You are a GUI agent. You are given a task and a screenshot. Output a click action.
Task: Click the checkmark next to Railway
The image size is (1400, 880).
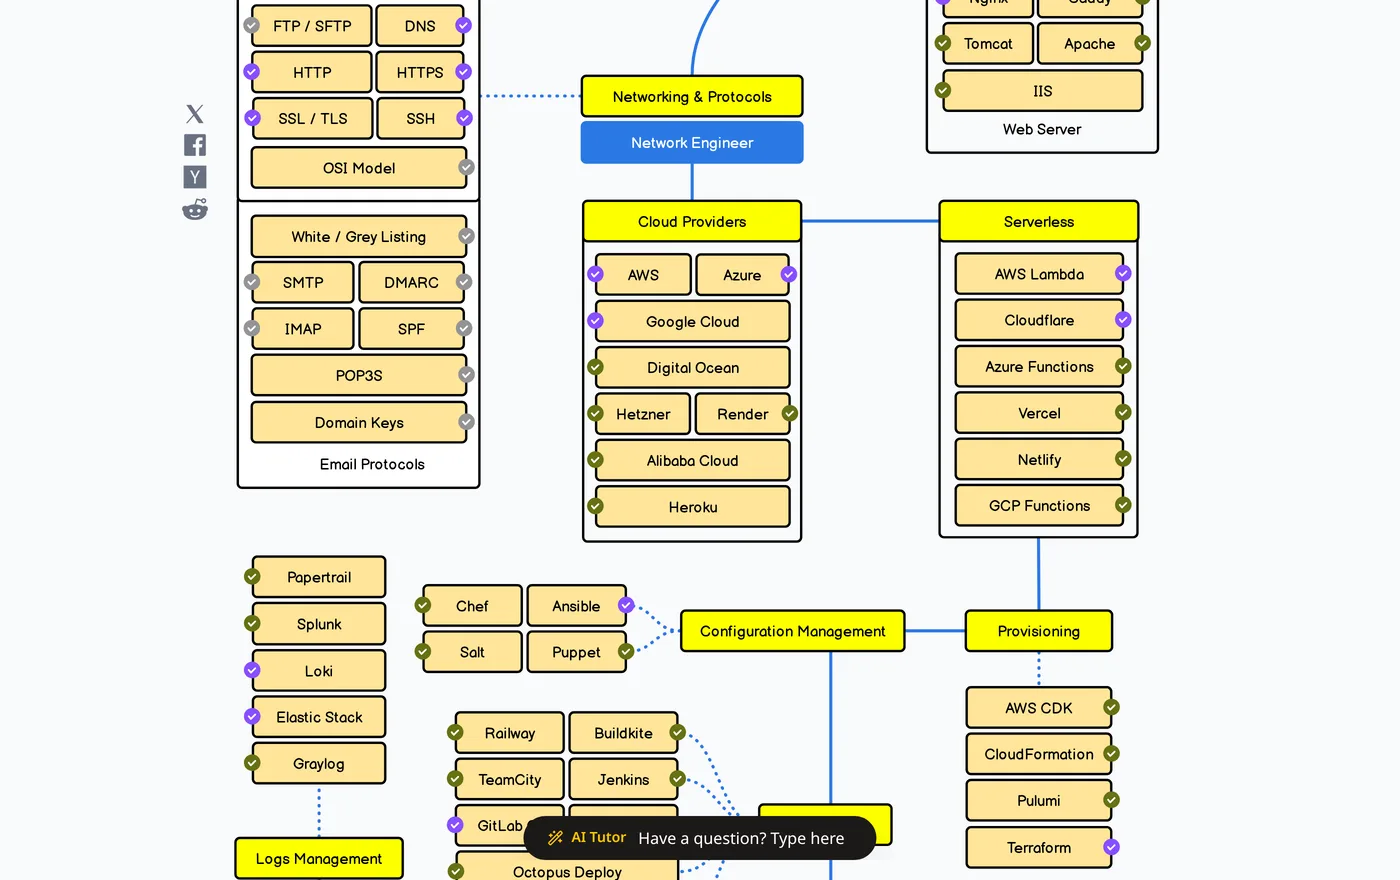[x=455, y=733]
